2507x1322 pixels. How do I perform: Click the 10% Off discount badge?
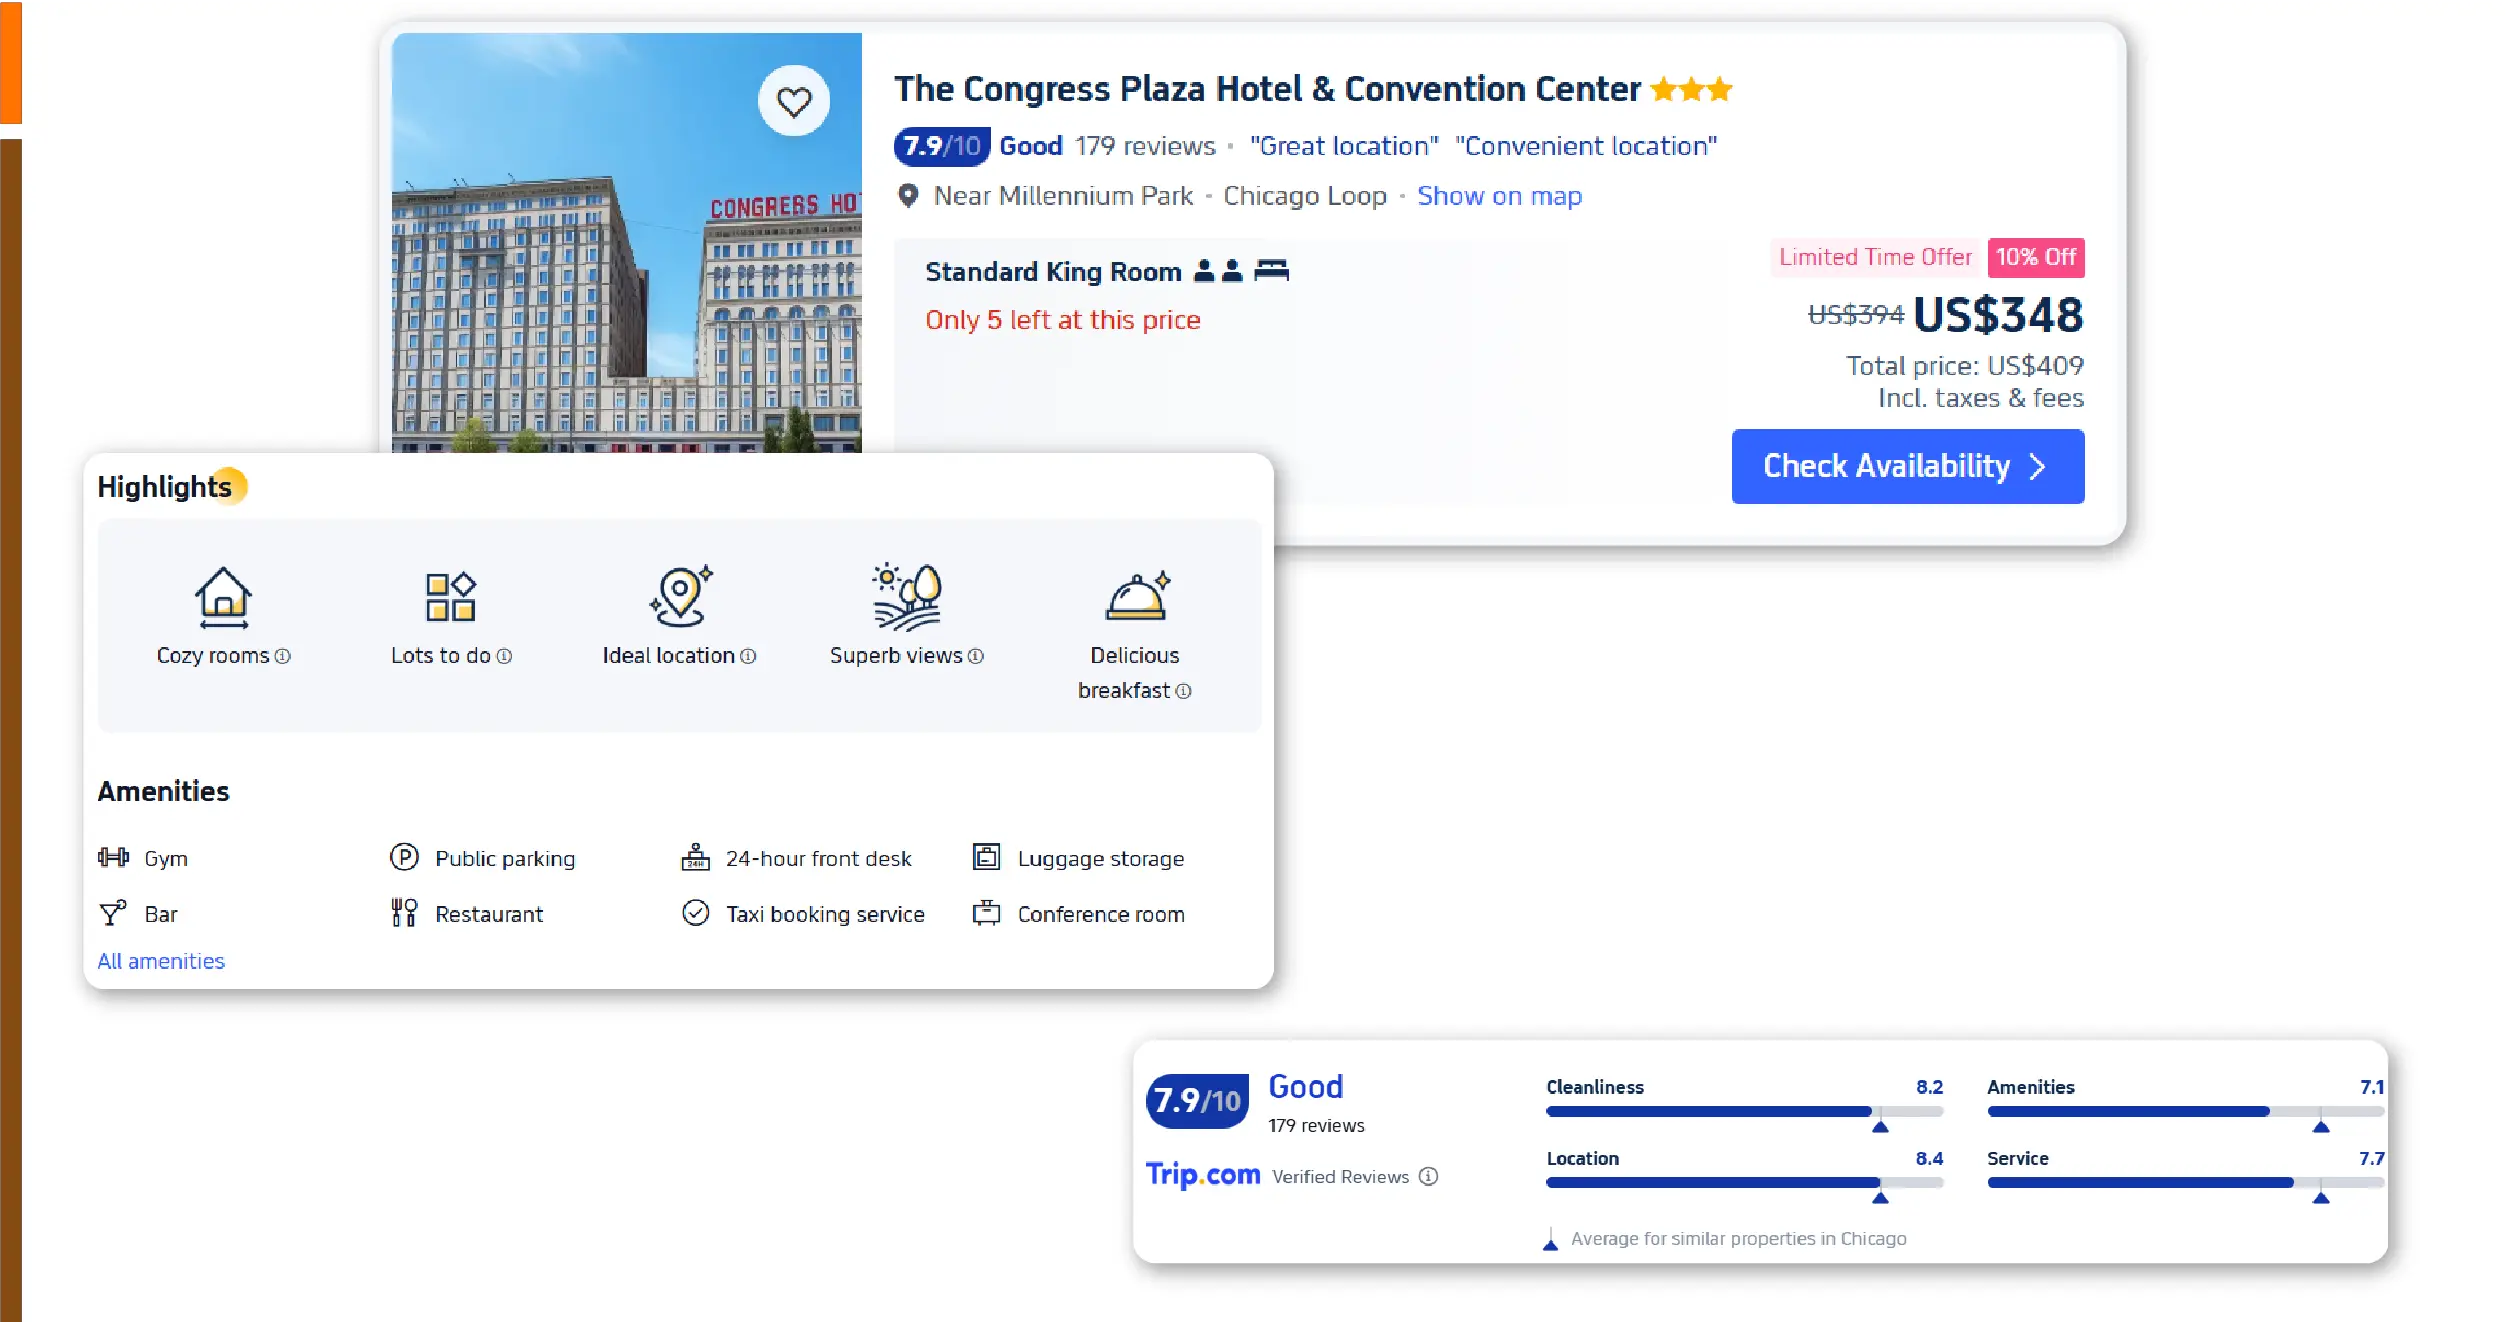[2035, 257]
